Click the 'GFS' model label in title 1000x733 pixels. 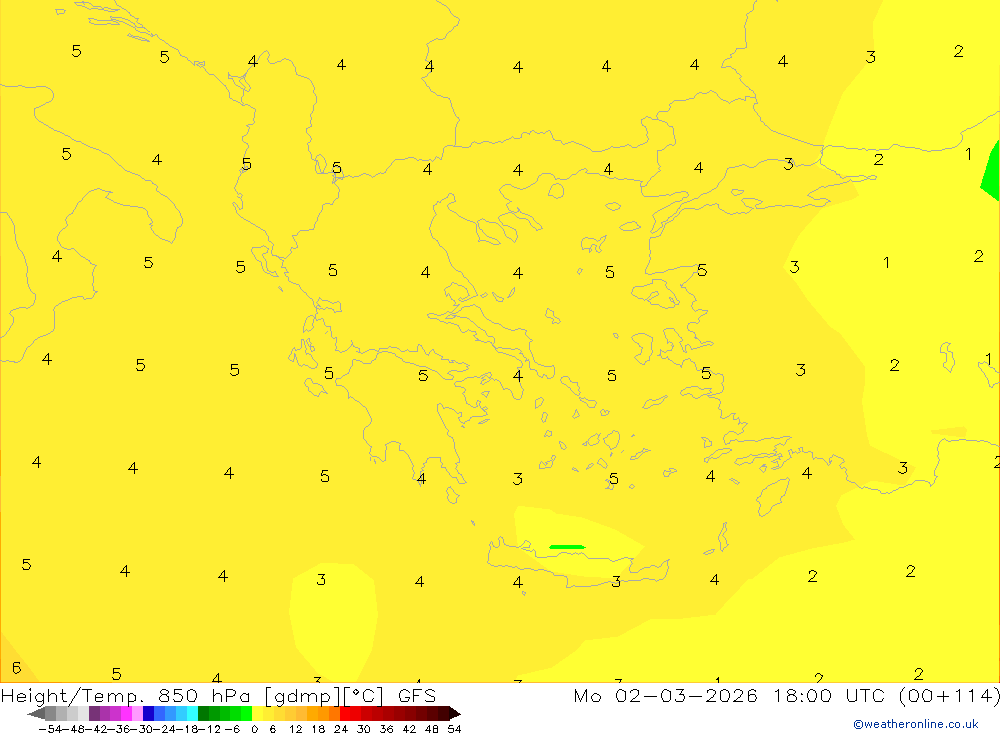417,695
